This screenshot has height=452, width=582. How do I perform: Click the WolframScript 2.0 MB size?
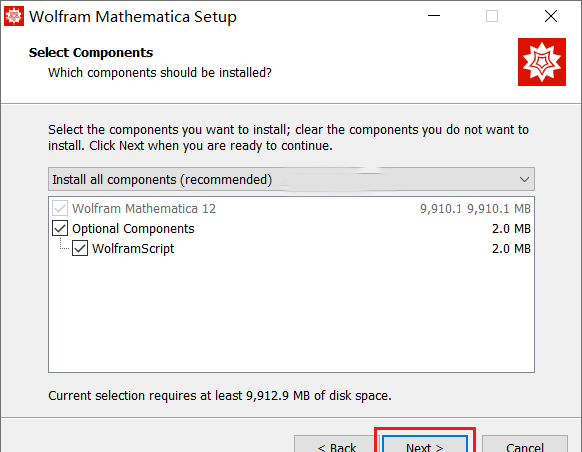[x=511, y=249]
